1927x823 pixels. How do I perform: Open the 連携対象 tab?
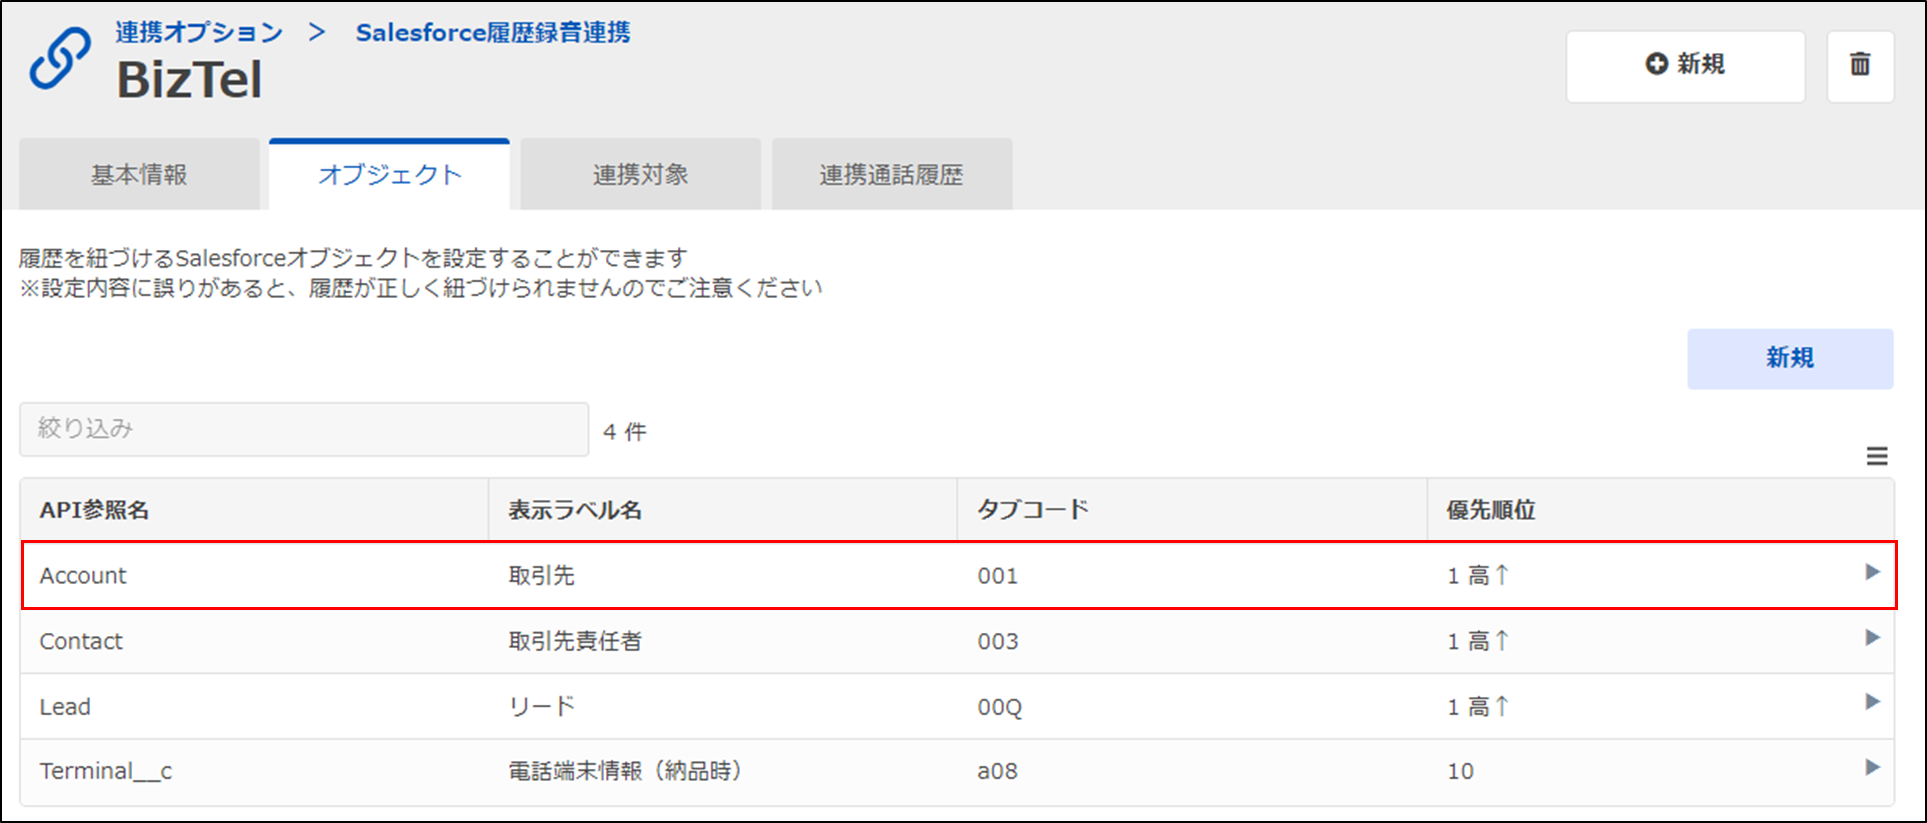pos(641,175)
